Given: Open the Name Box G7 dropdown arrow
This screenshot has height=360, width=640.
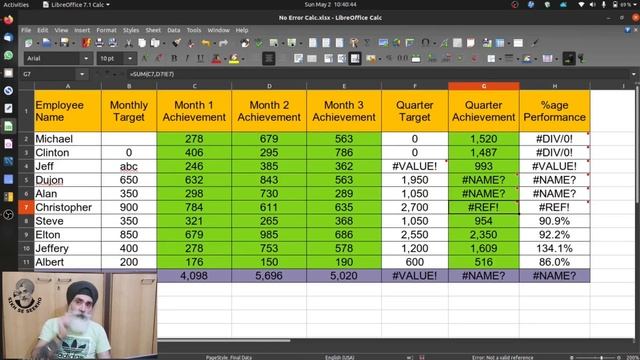Looking at the screenshot, I should coord(82,74).
